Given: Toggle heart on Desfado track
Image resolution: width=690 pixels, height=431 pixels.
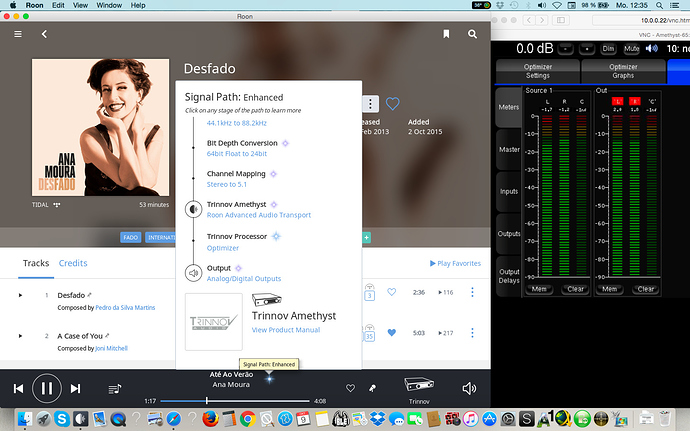Looking at the screenshot, I should (392, 292).
